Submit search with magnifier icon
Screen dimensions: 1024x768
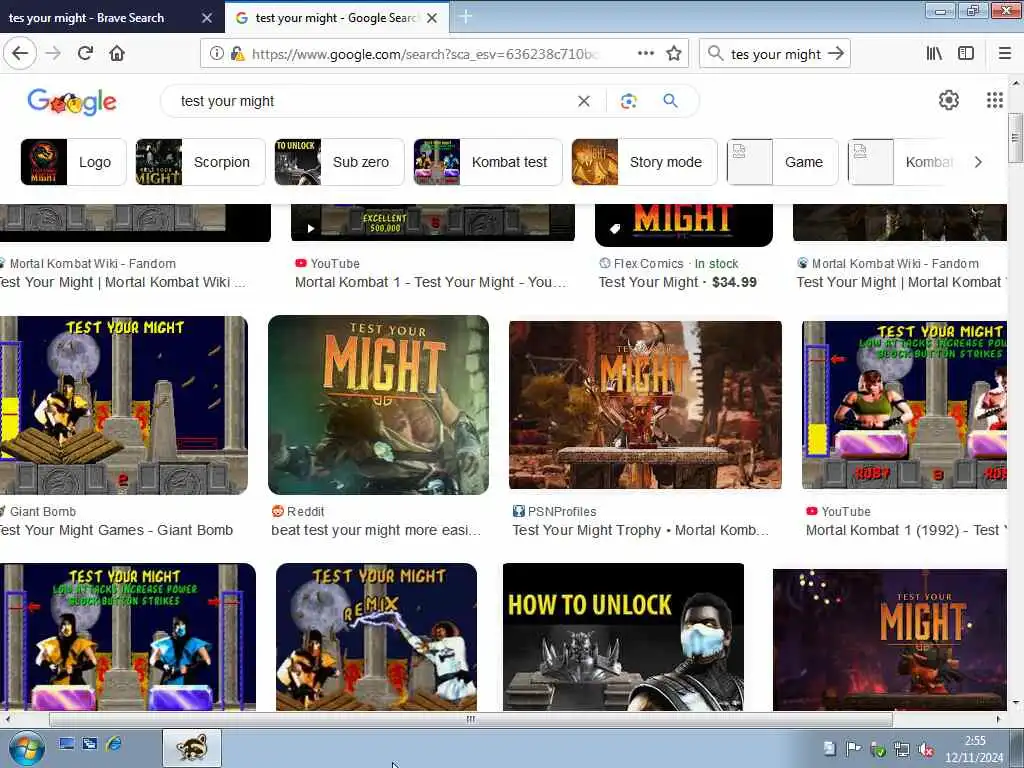(x=670, y=101)
